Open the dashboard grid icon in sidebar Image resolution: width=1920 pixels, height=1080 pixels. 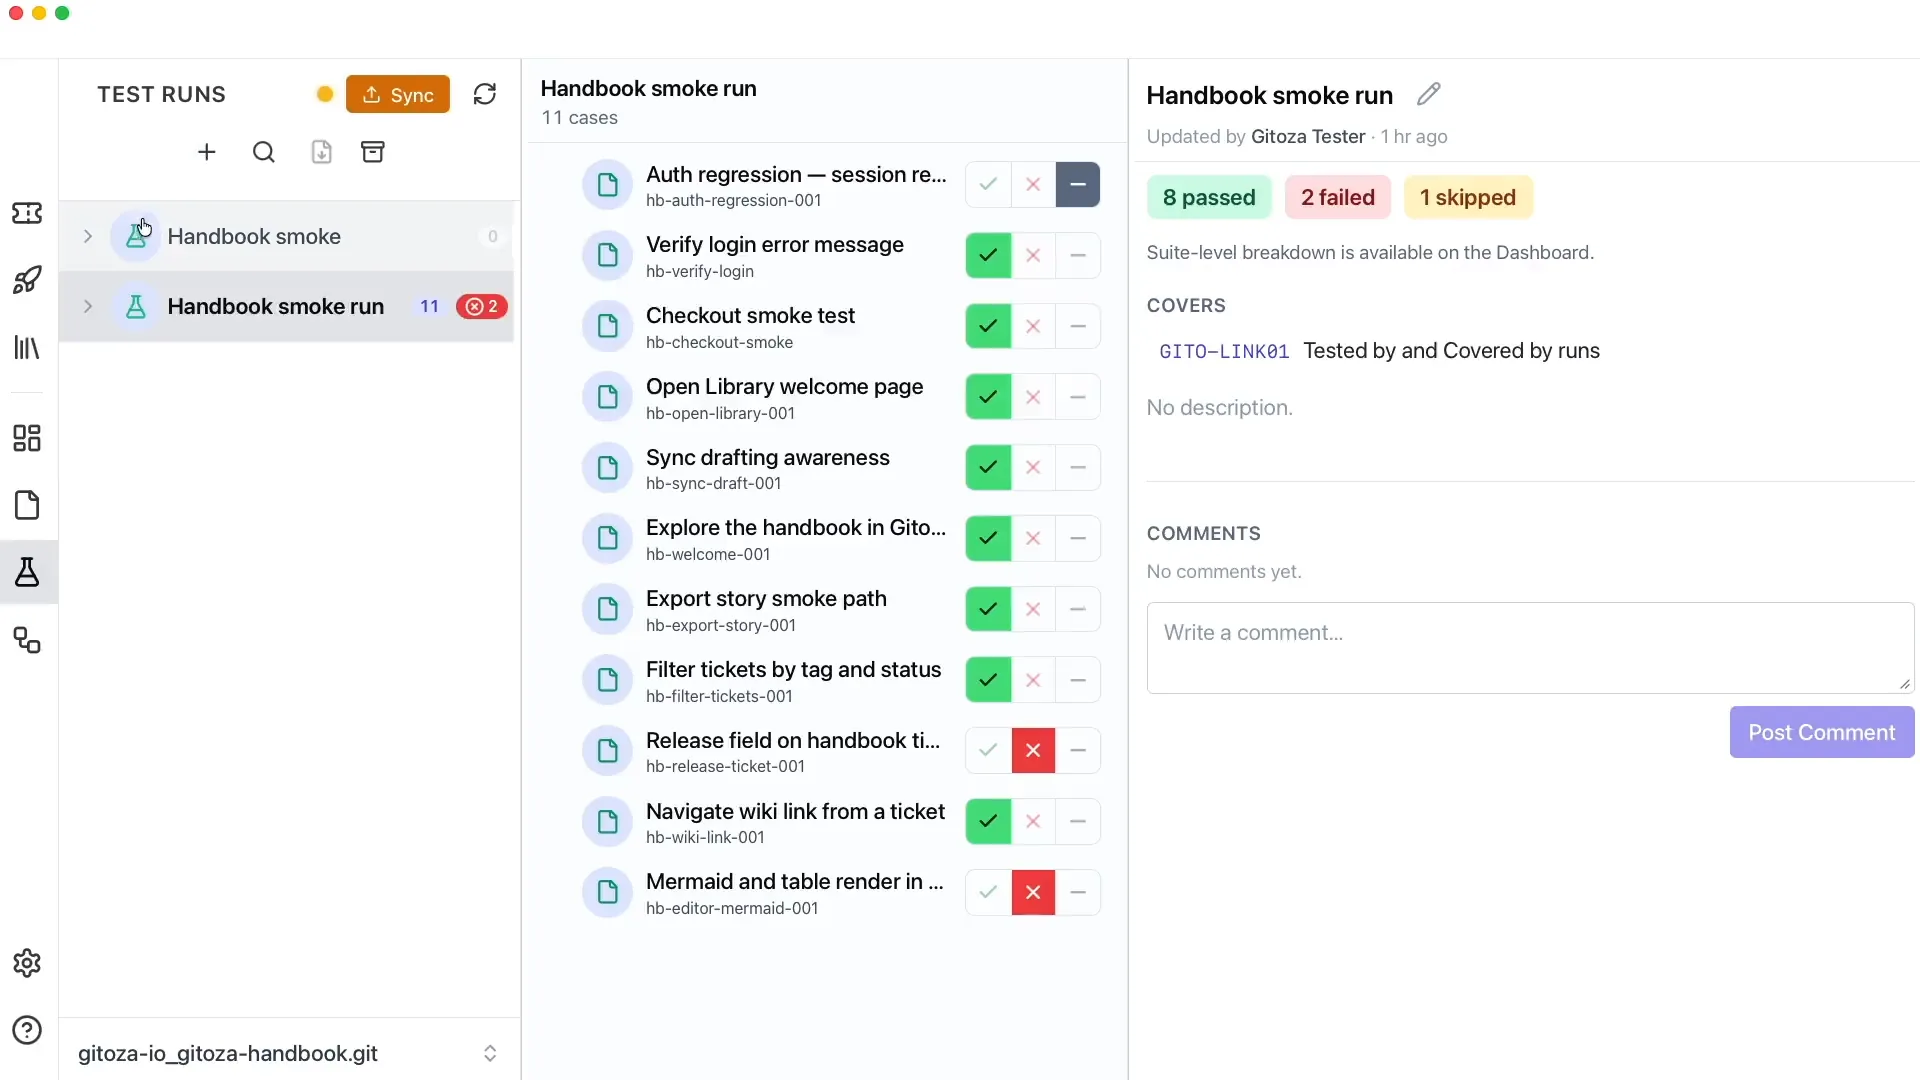(27, 438)
